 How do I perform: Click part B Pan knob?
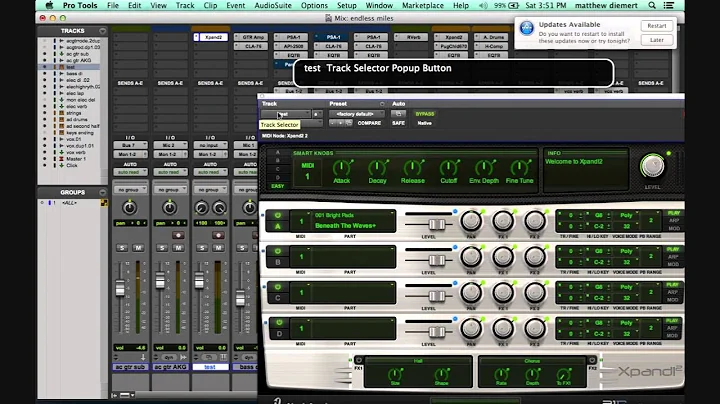471,257
